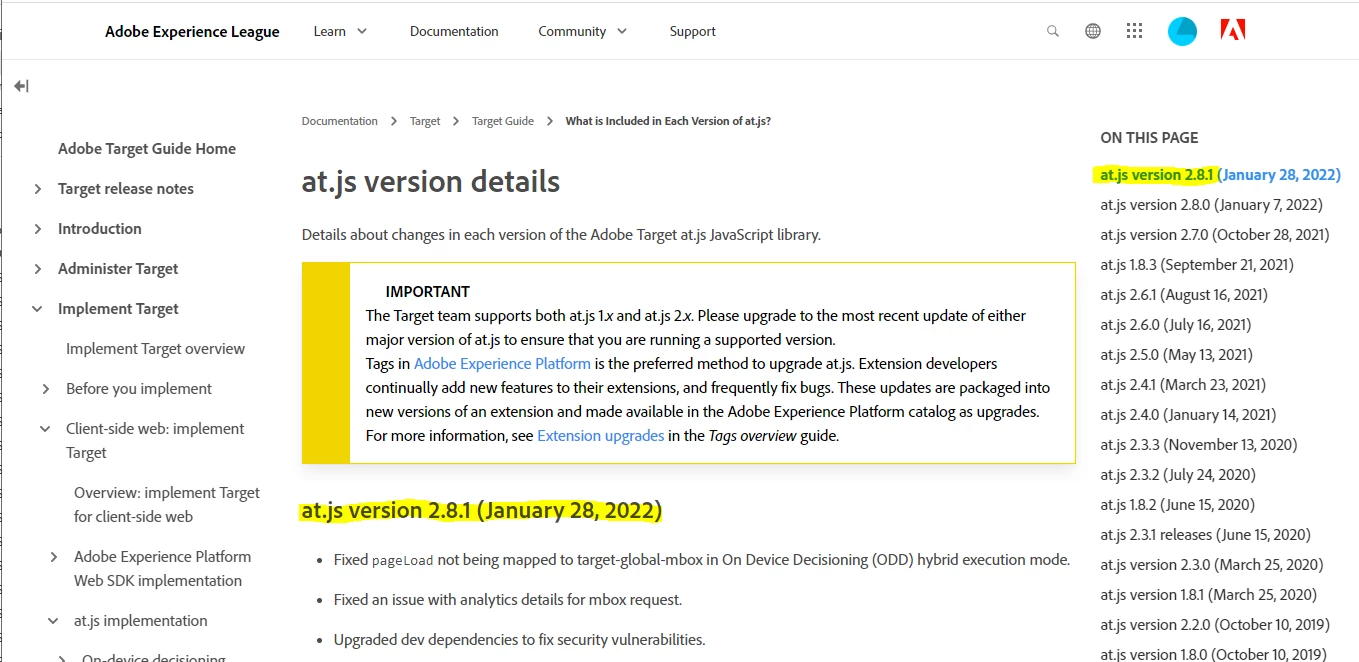Open the language globe icon
Screen dimensions: 1359x662
coord(1093,31)
